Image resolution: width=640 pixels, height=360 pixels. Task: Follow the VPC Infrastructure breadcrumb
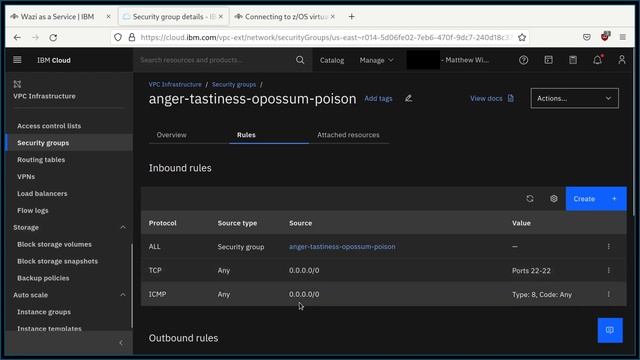coord(175,84)
